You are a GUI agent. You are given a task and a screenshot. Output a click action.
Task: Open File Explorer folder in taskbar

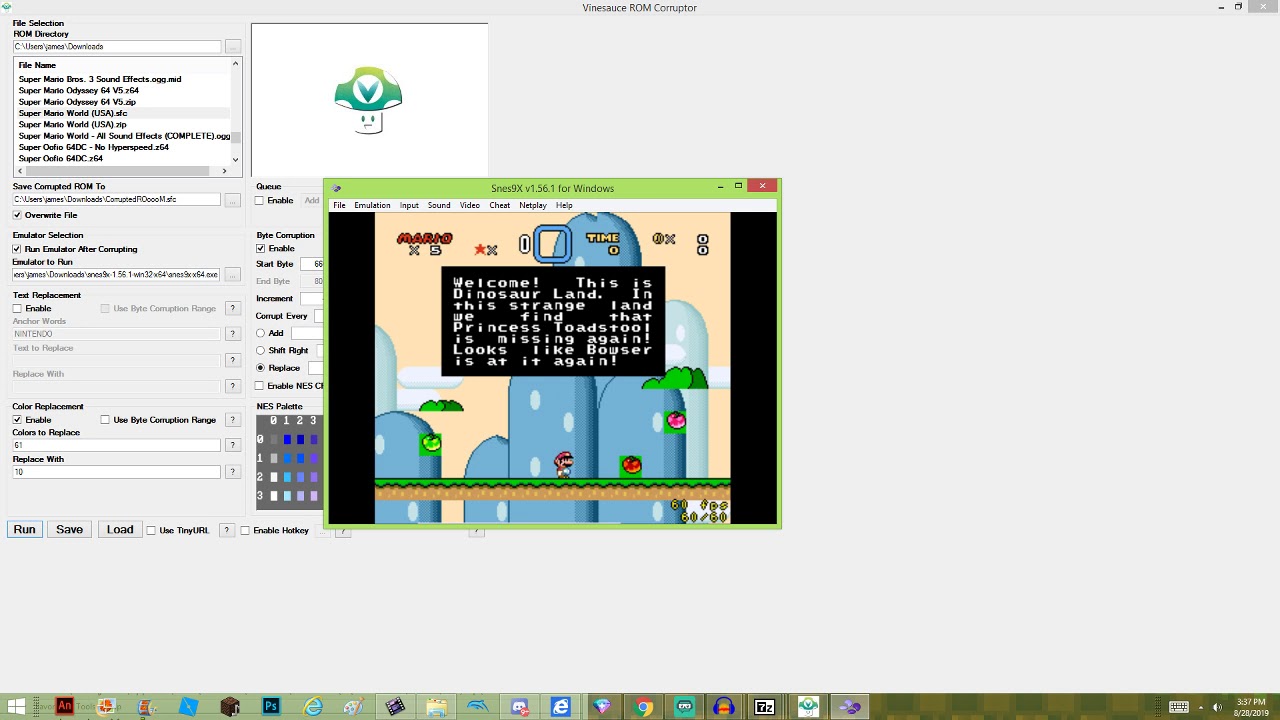tap(437, 707)
